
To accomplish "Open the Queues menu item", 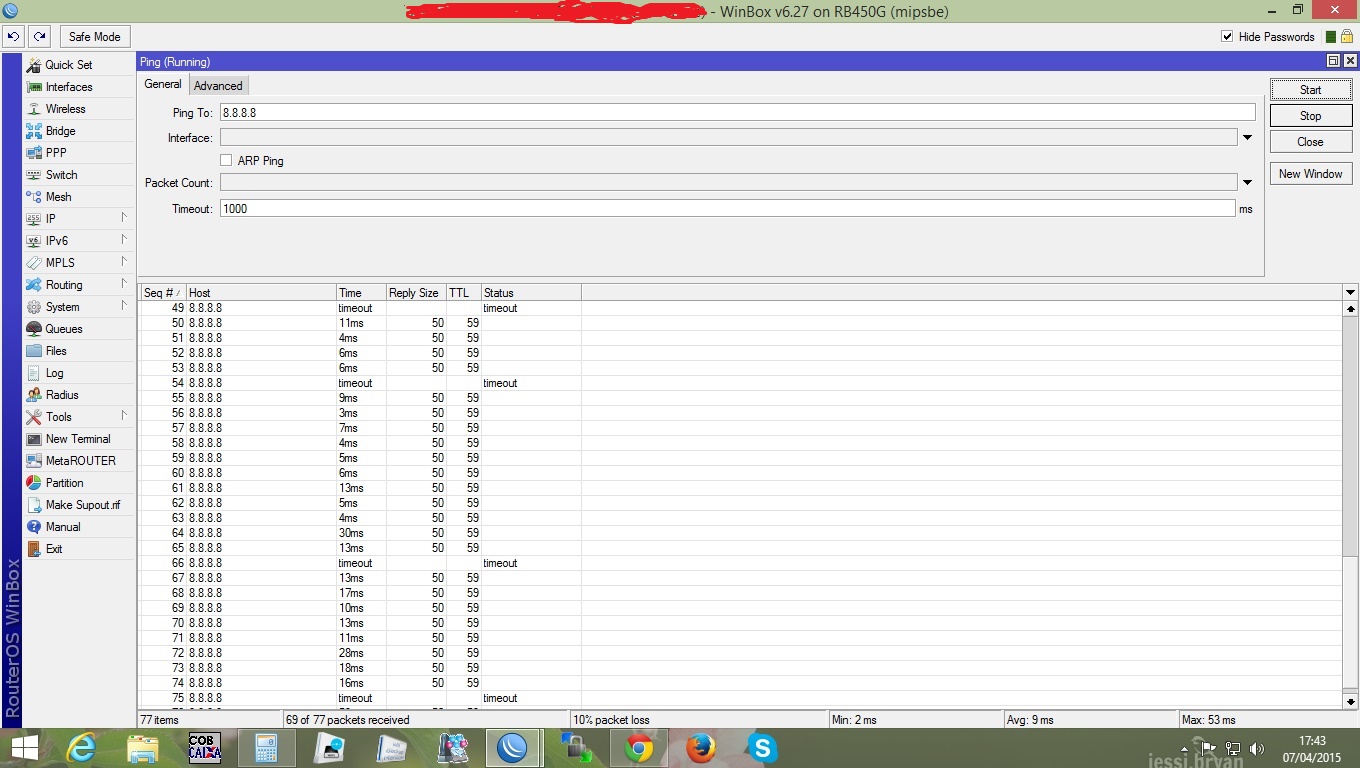I will pos(78,329).
